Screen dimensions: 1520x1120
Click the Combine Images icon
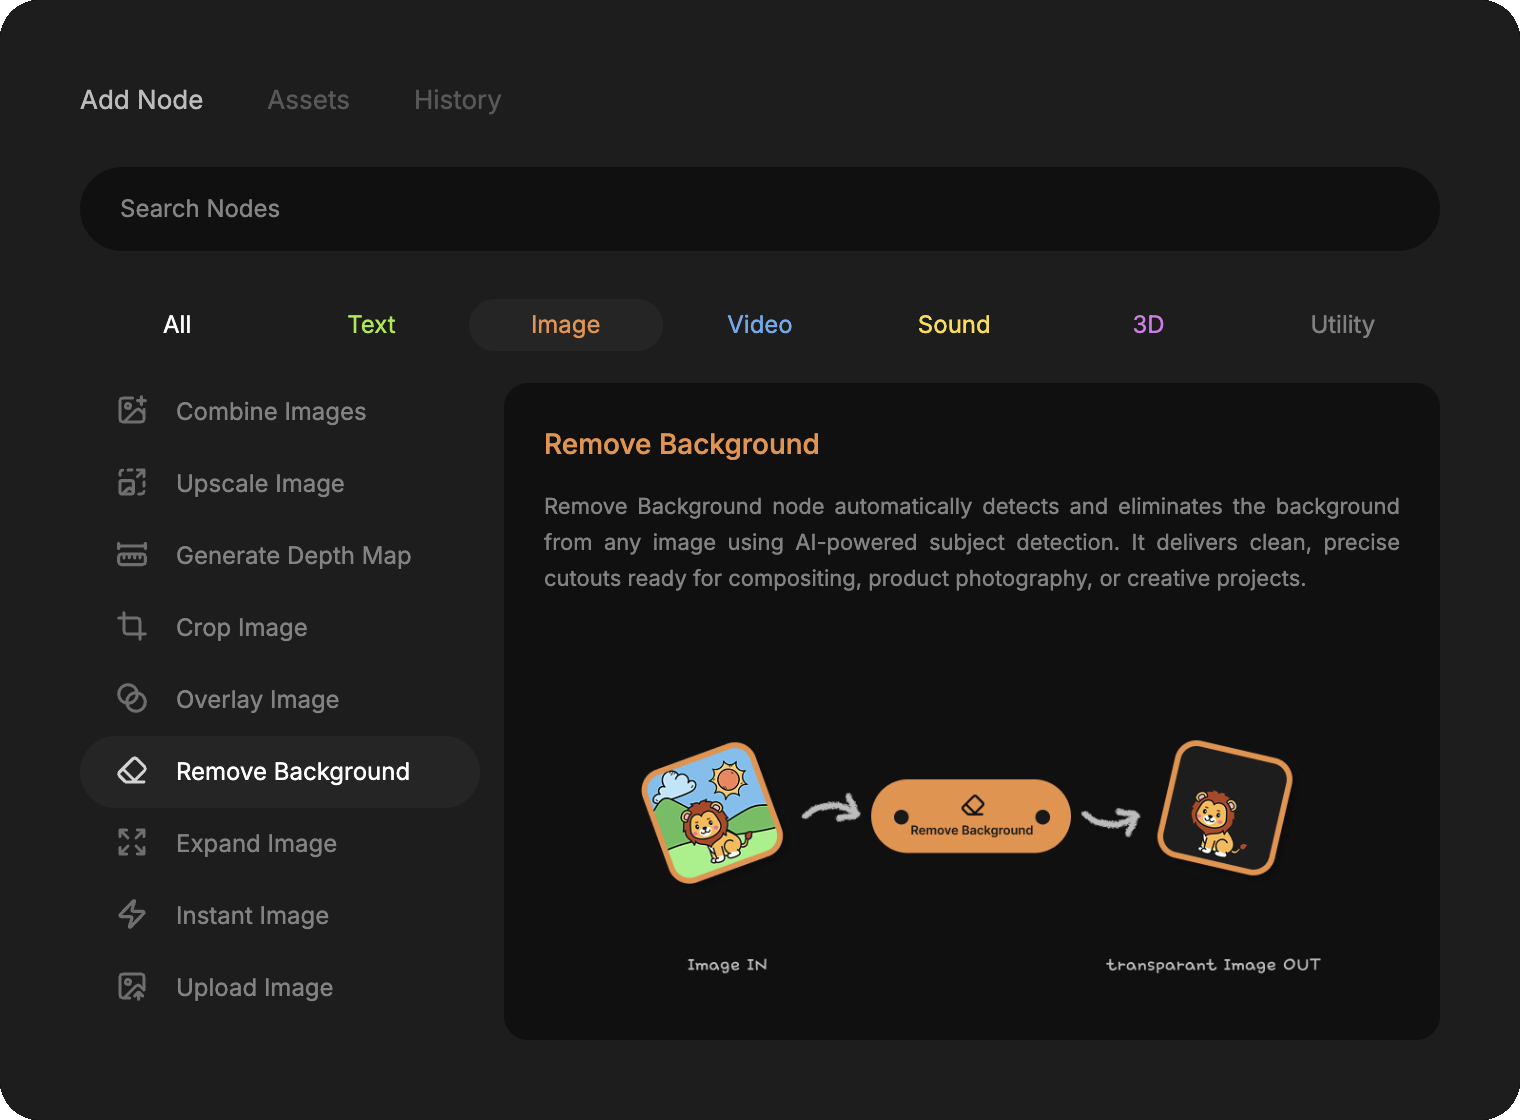[x=132, y=410]
